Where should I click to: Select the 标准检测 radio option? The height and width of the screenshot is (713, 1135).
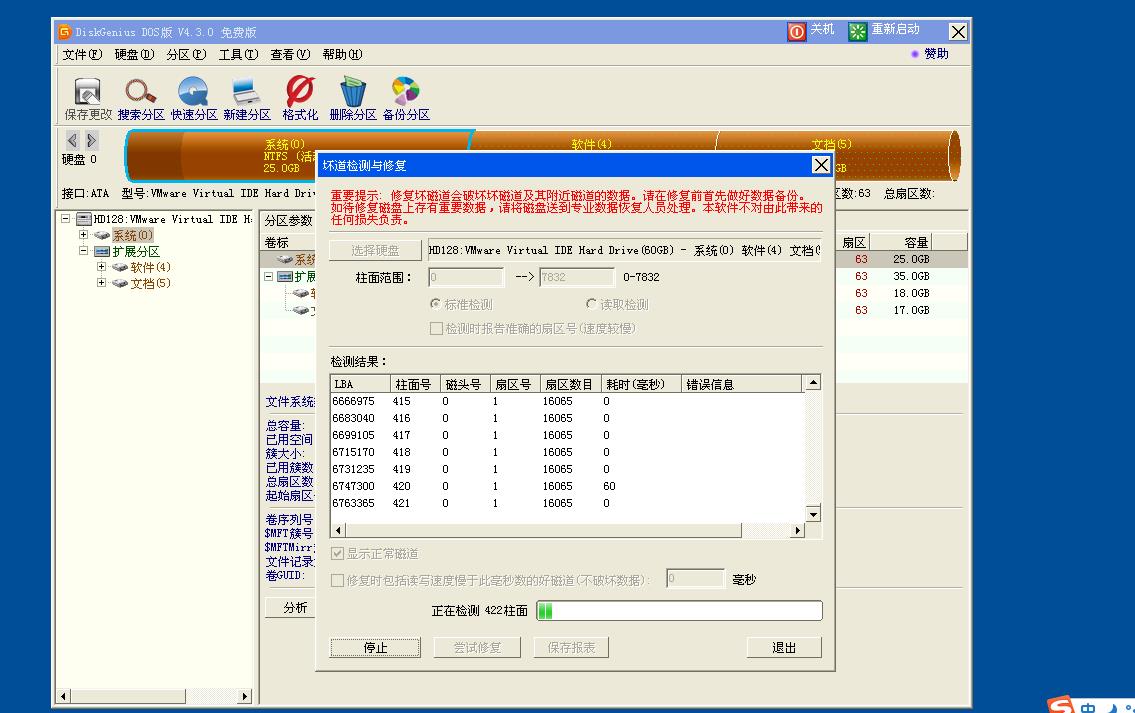click(x=436, y=304)
